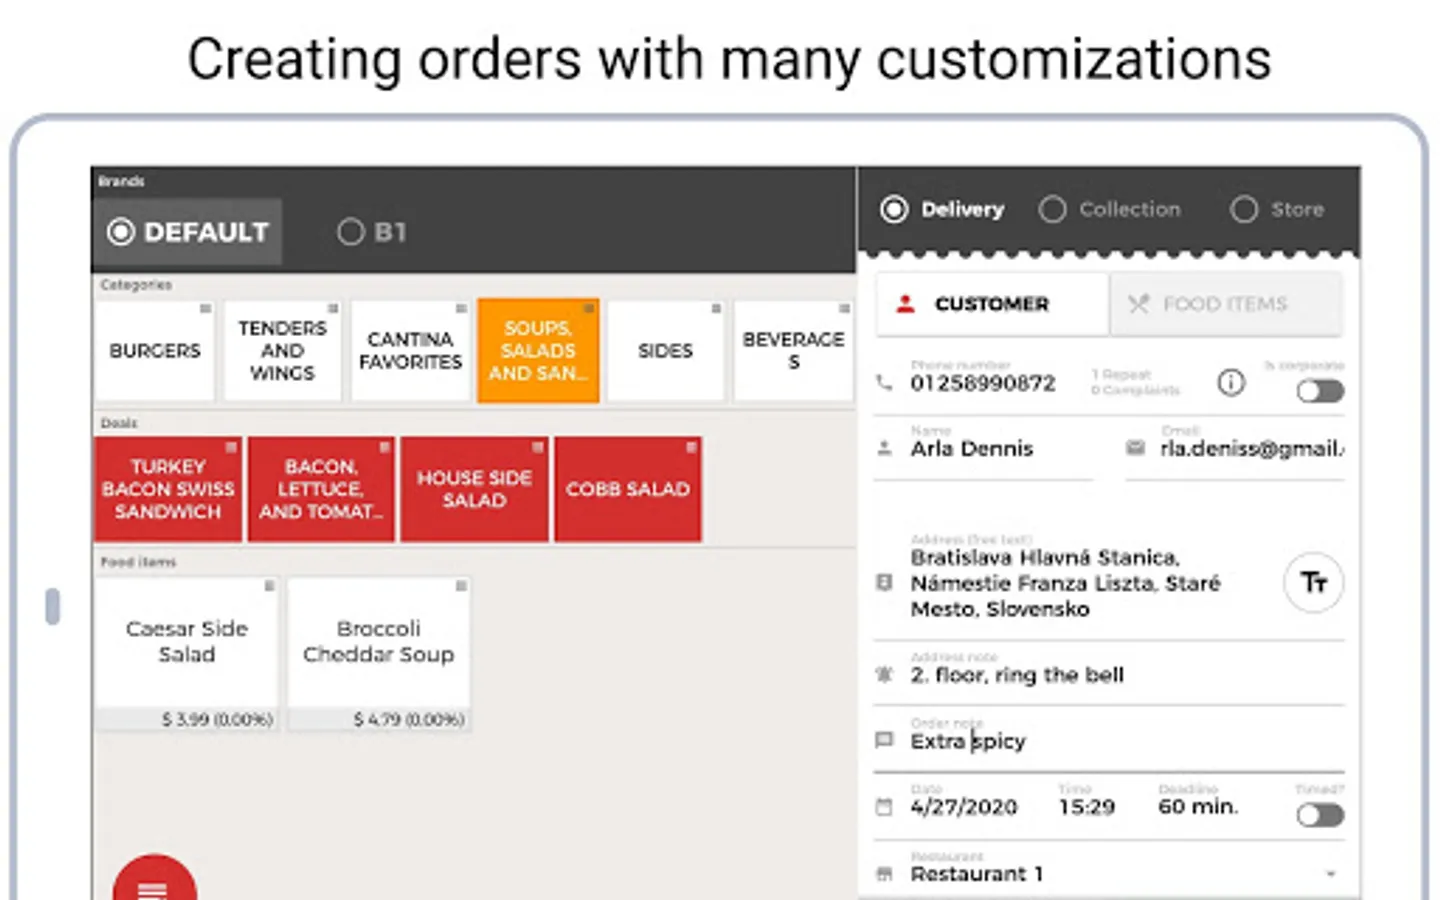Add the COBB SALAD deal
Viewport: 1440px width, 900px height.
(x=628, y=489)
